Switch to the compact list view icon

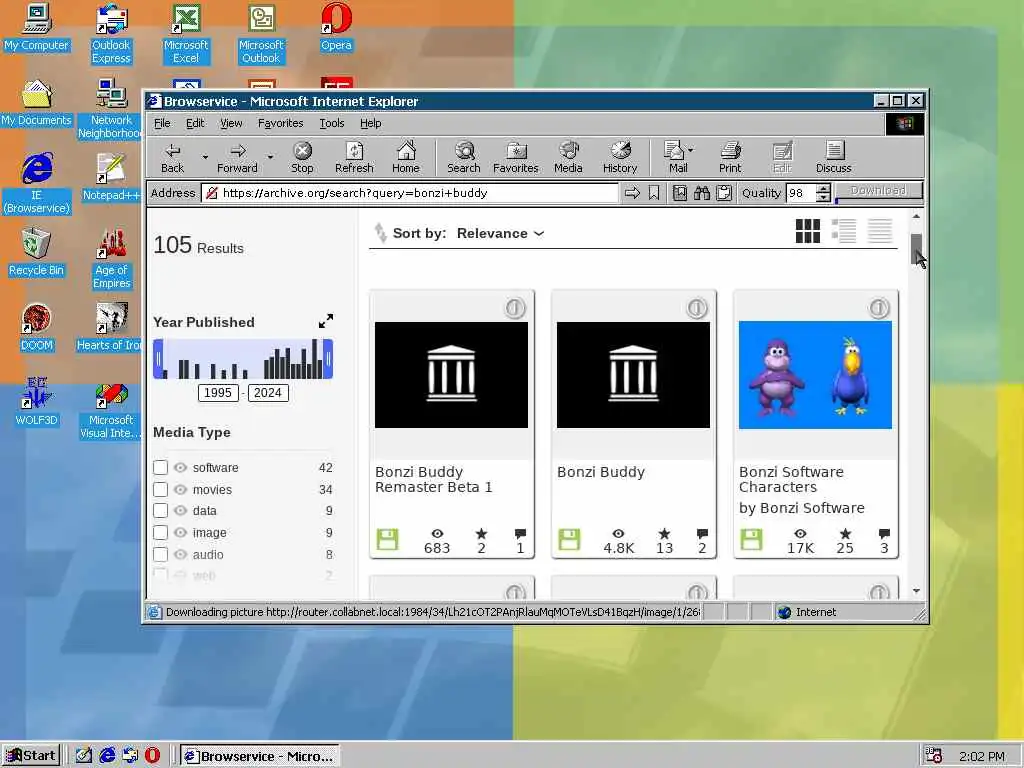point(880,231)
